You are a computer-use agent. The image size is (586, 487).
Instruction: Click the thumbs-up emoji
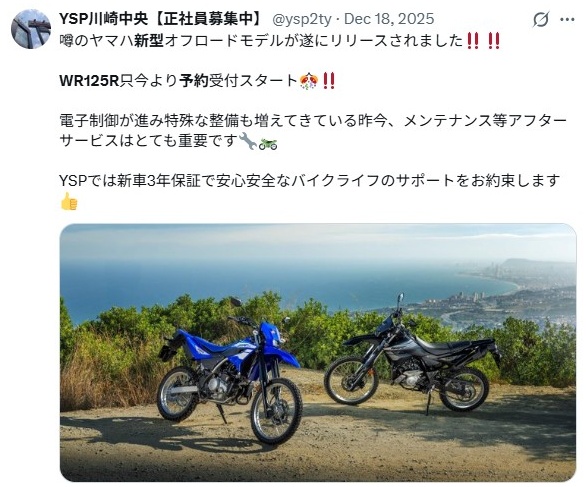69,201
